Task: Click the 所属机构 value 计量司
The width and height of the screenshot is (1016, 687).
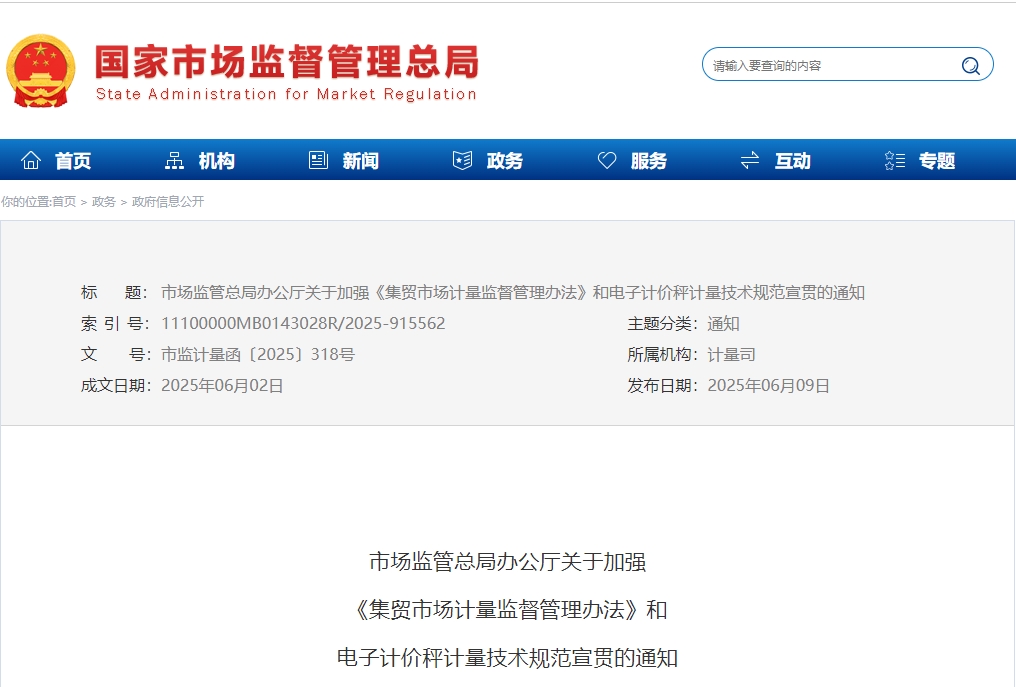Action: [731, 355]
